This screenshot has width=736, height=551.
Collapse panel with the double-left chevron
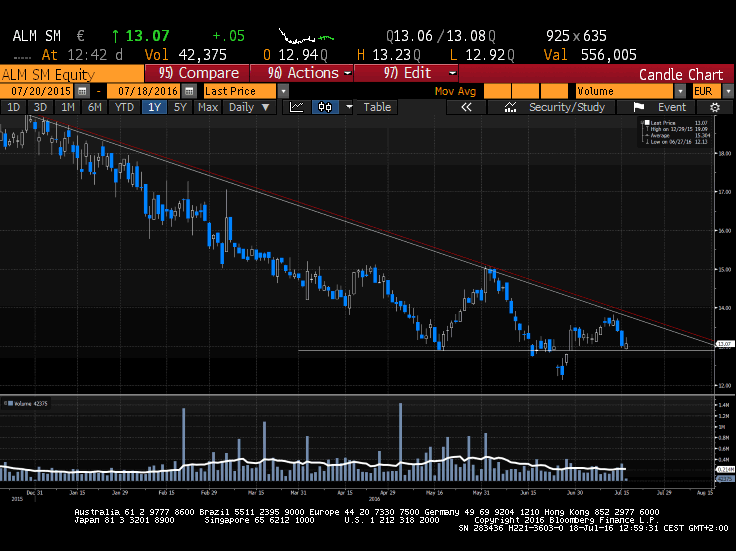point(466,107)
